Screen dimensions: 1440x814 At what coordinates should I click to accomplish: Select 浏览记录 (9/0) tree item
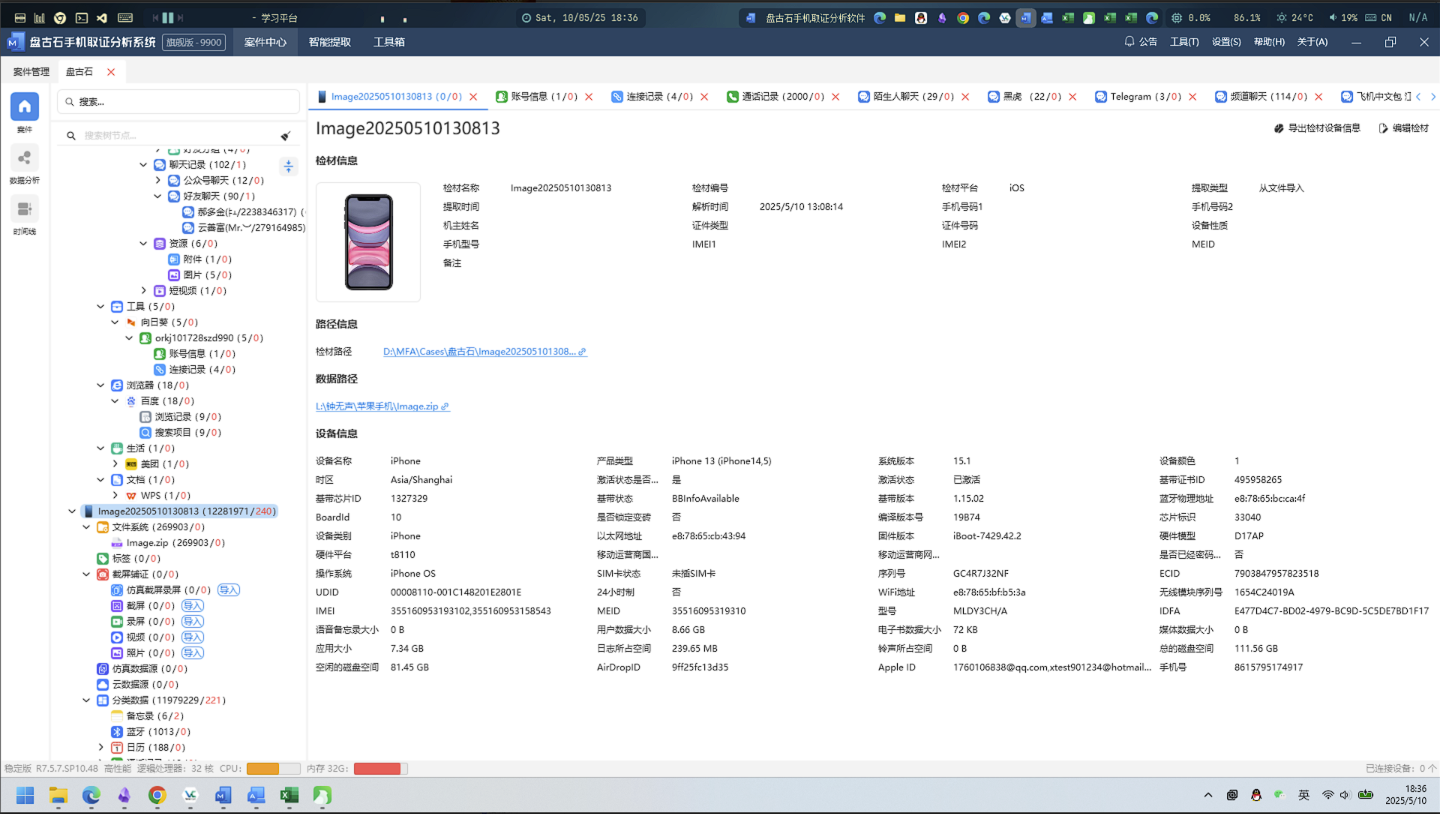point(181,417)
